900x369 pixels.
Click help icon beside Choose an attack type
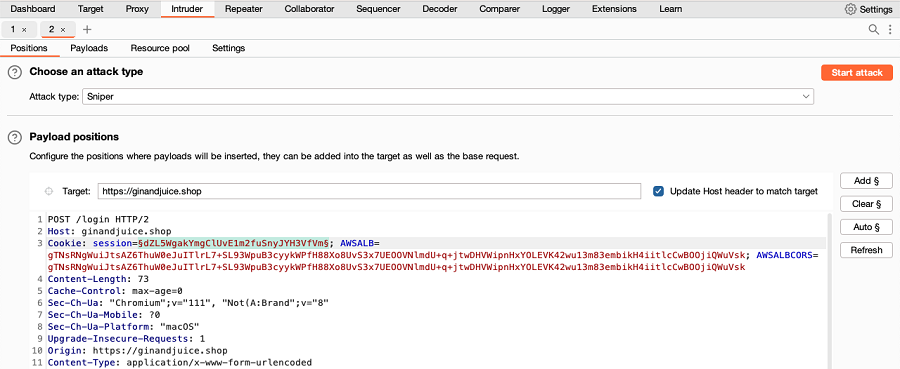(14, 72)
